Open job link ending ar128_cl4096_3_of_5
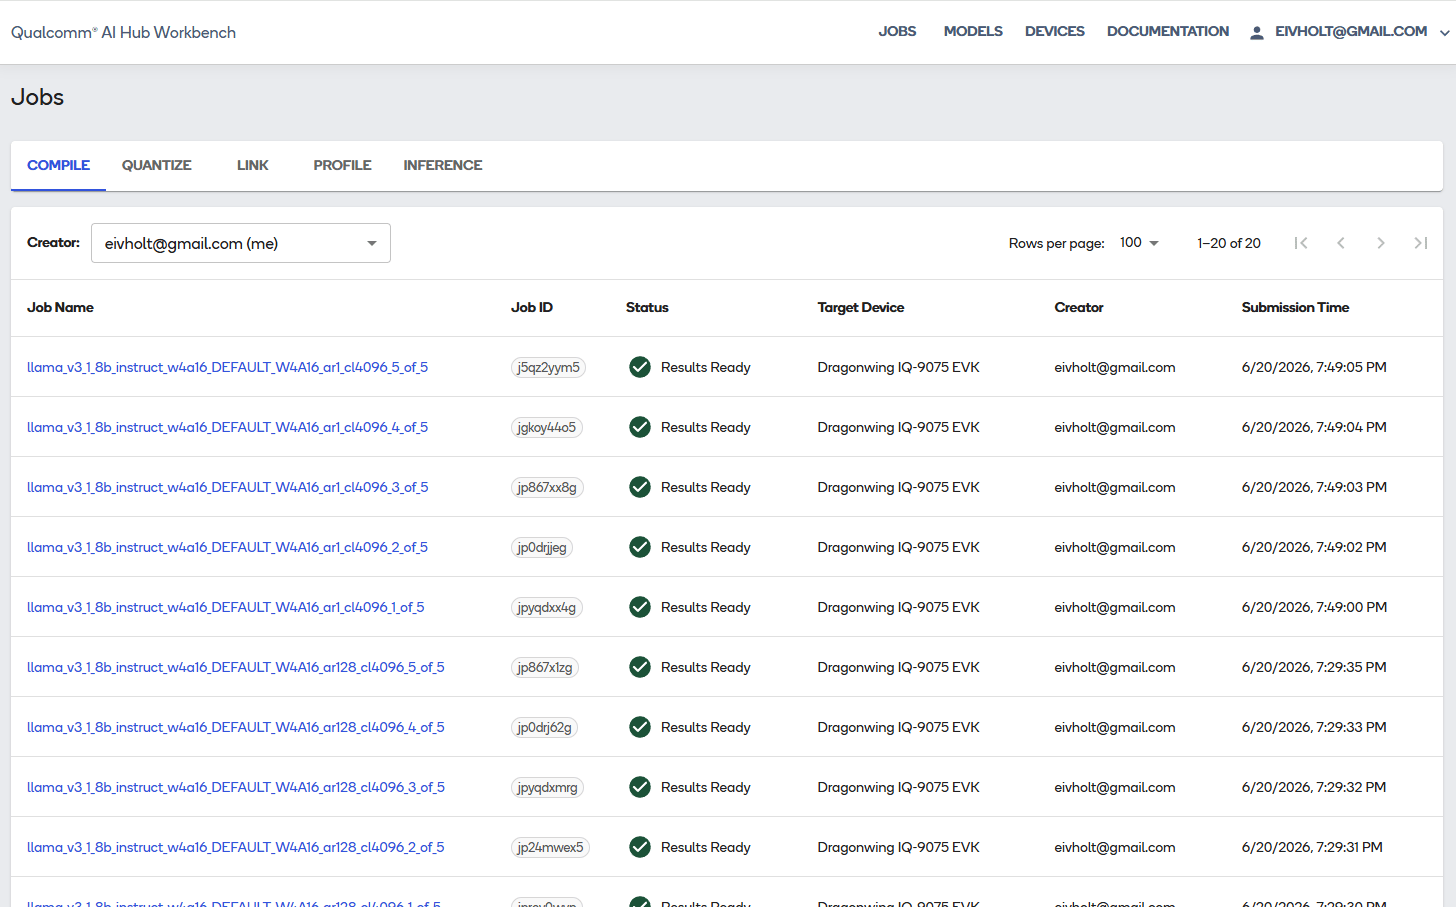This screenshot has height=907, width=1456. pos(236,787)
